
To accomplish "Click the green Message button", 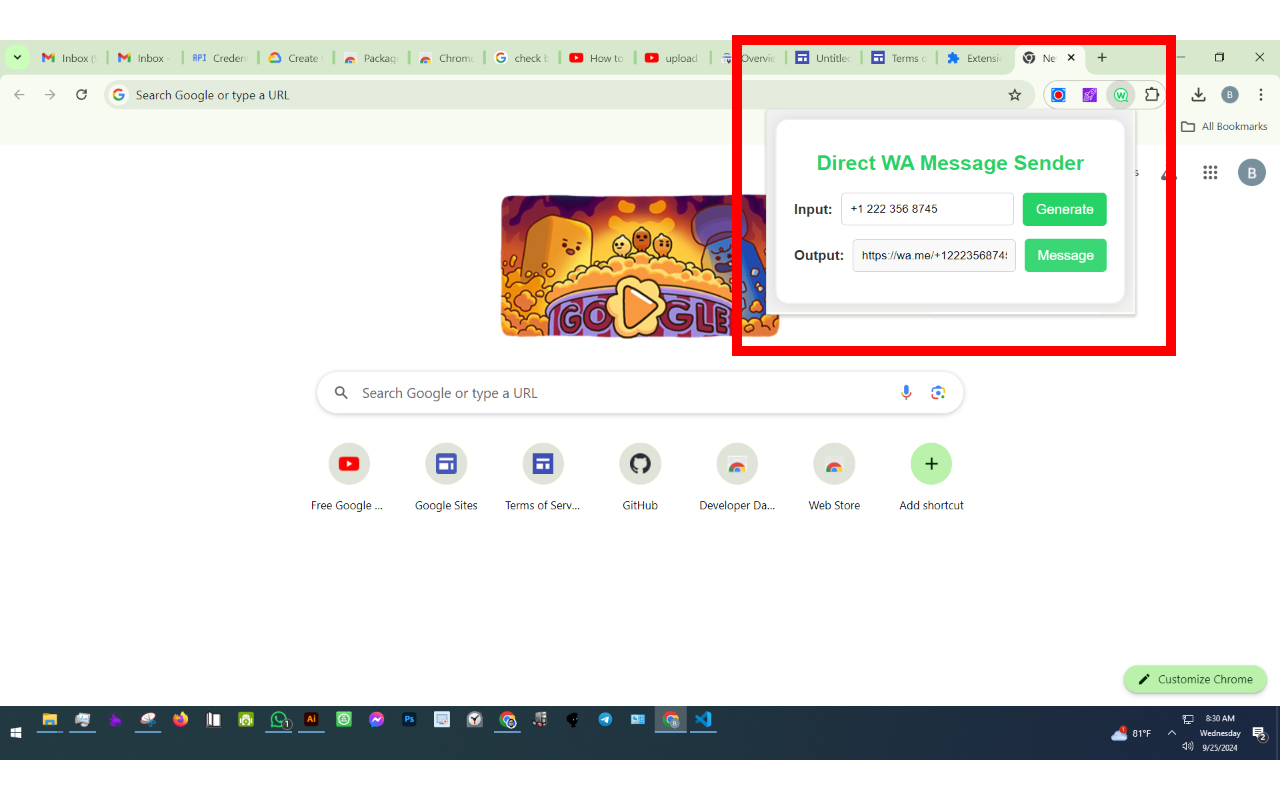I will [x=1065, y=255].
